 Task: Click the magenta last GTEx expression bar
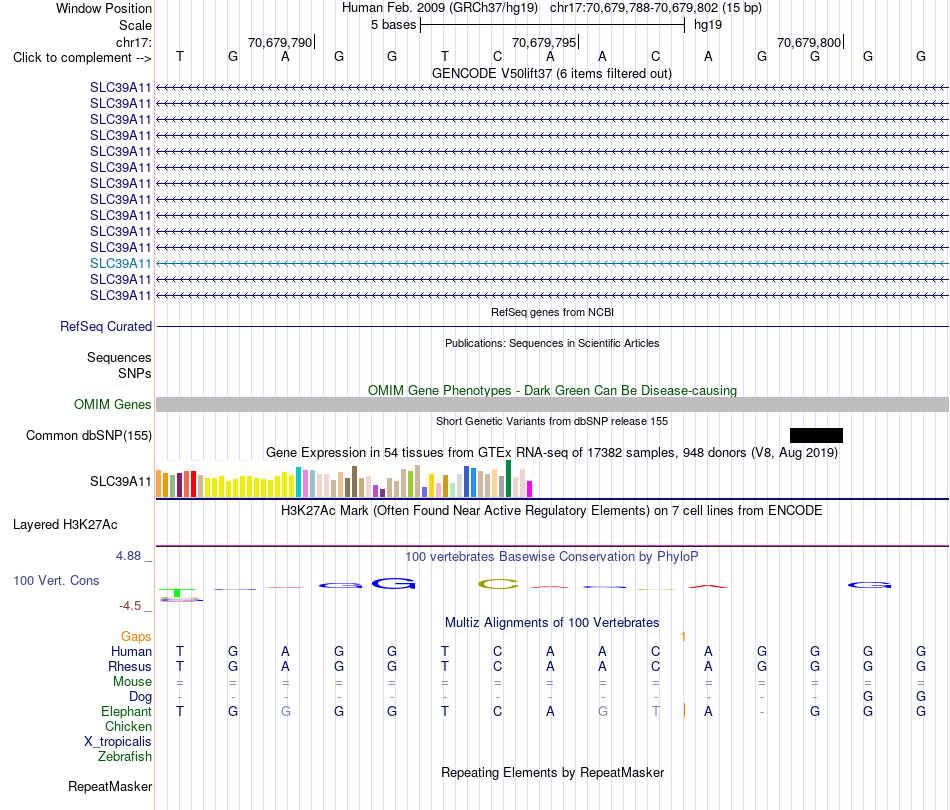tap(530, 489)
